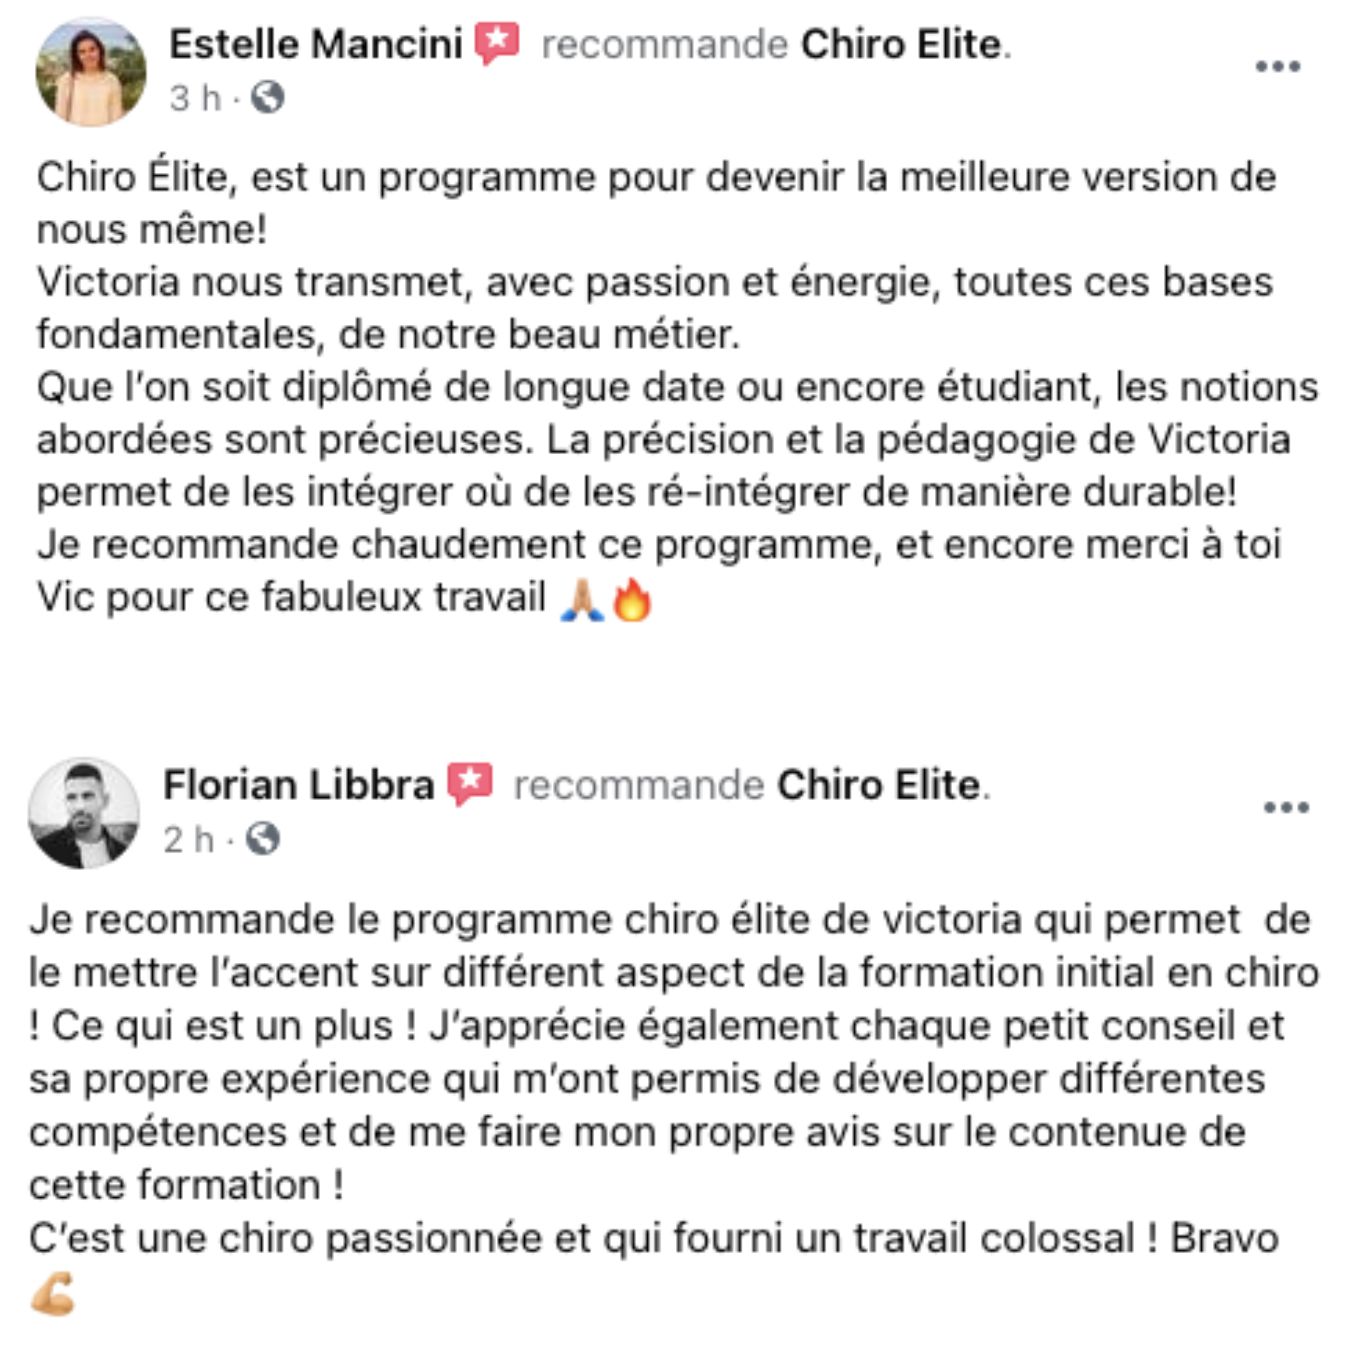Image resolution: width=1350 pixels, height=1350 pixels.
Task: Click the "2 h" post timestamp
Action: 188,839
